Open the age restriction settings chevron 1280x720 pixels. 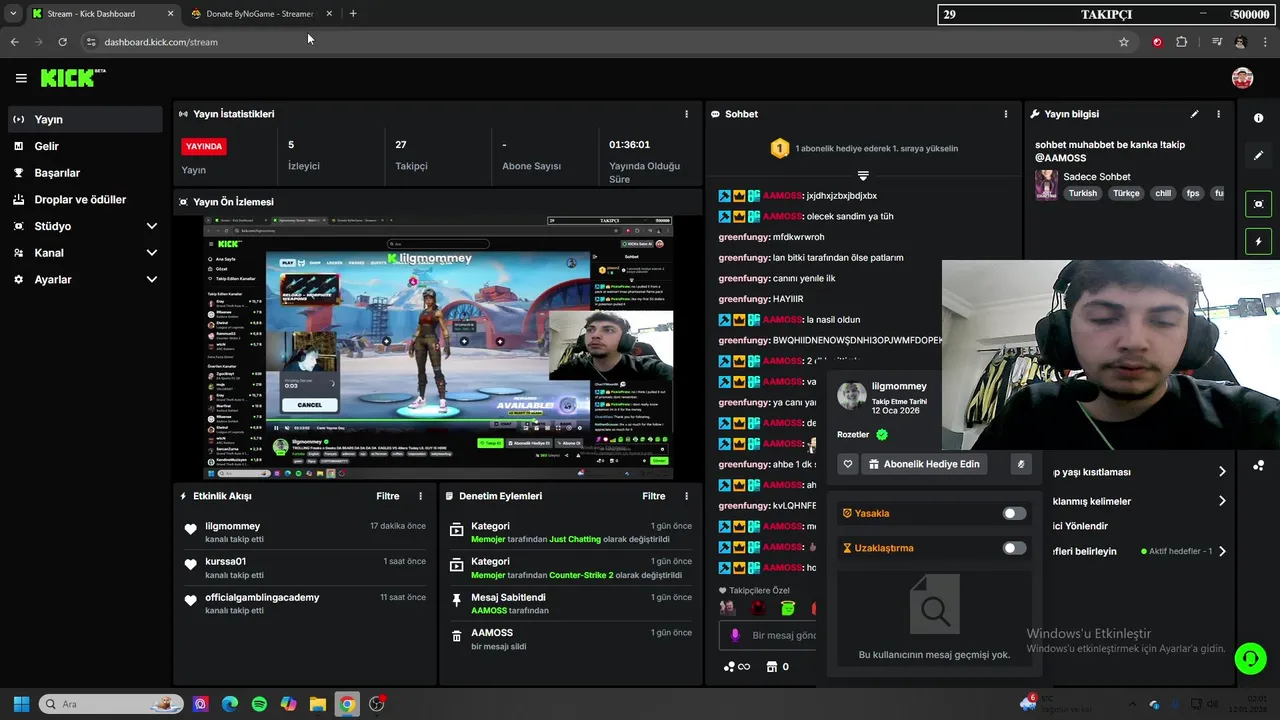[x=1222, y=471]
